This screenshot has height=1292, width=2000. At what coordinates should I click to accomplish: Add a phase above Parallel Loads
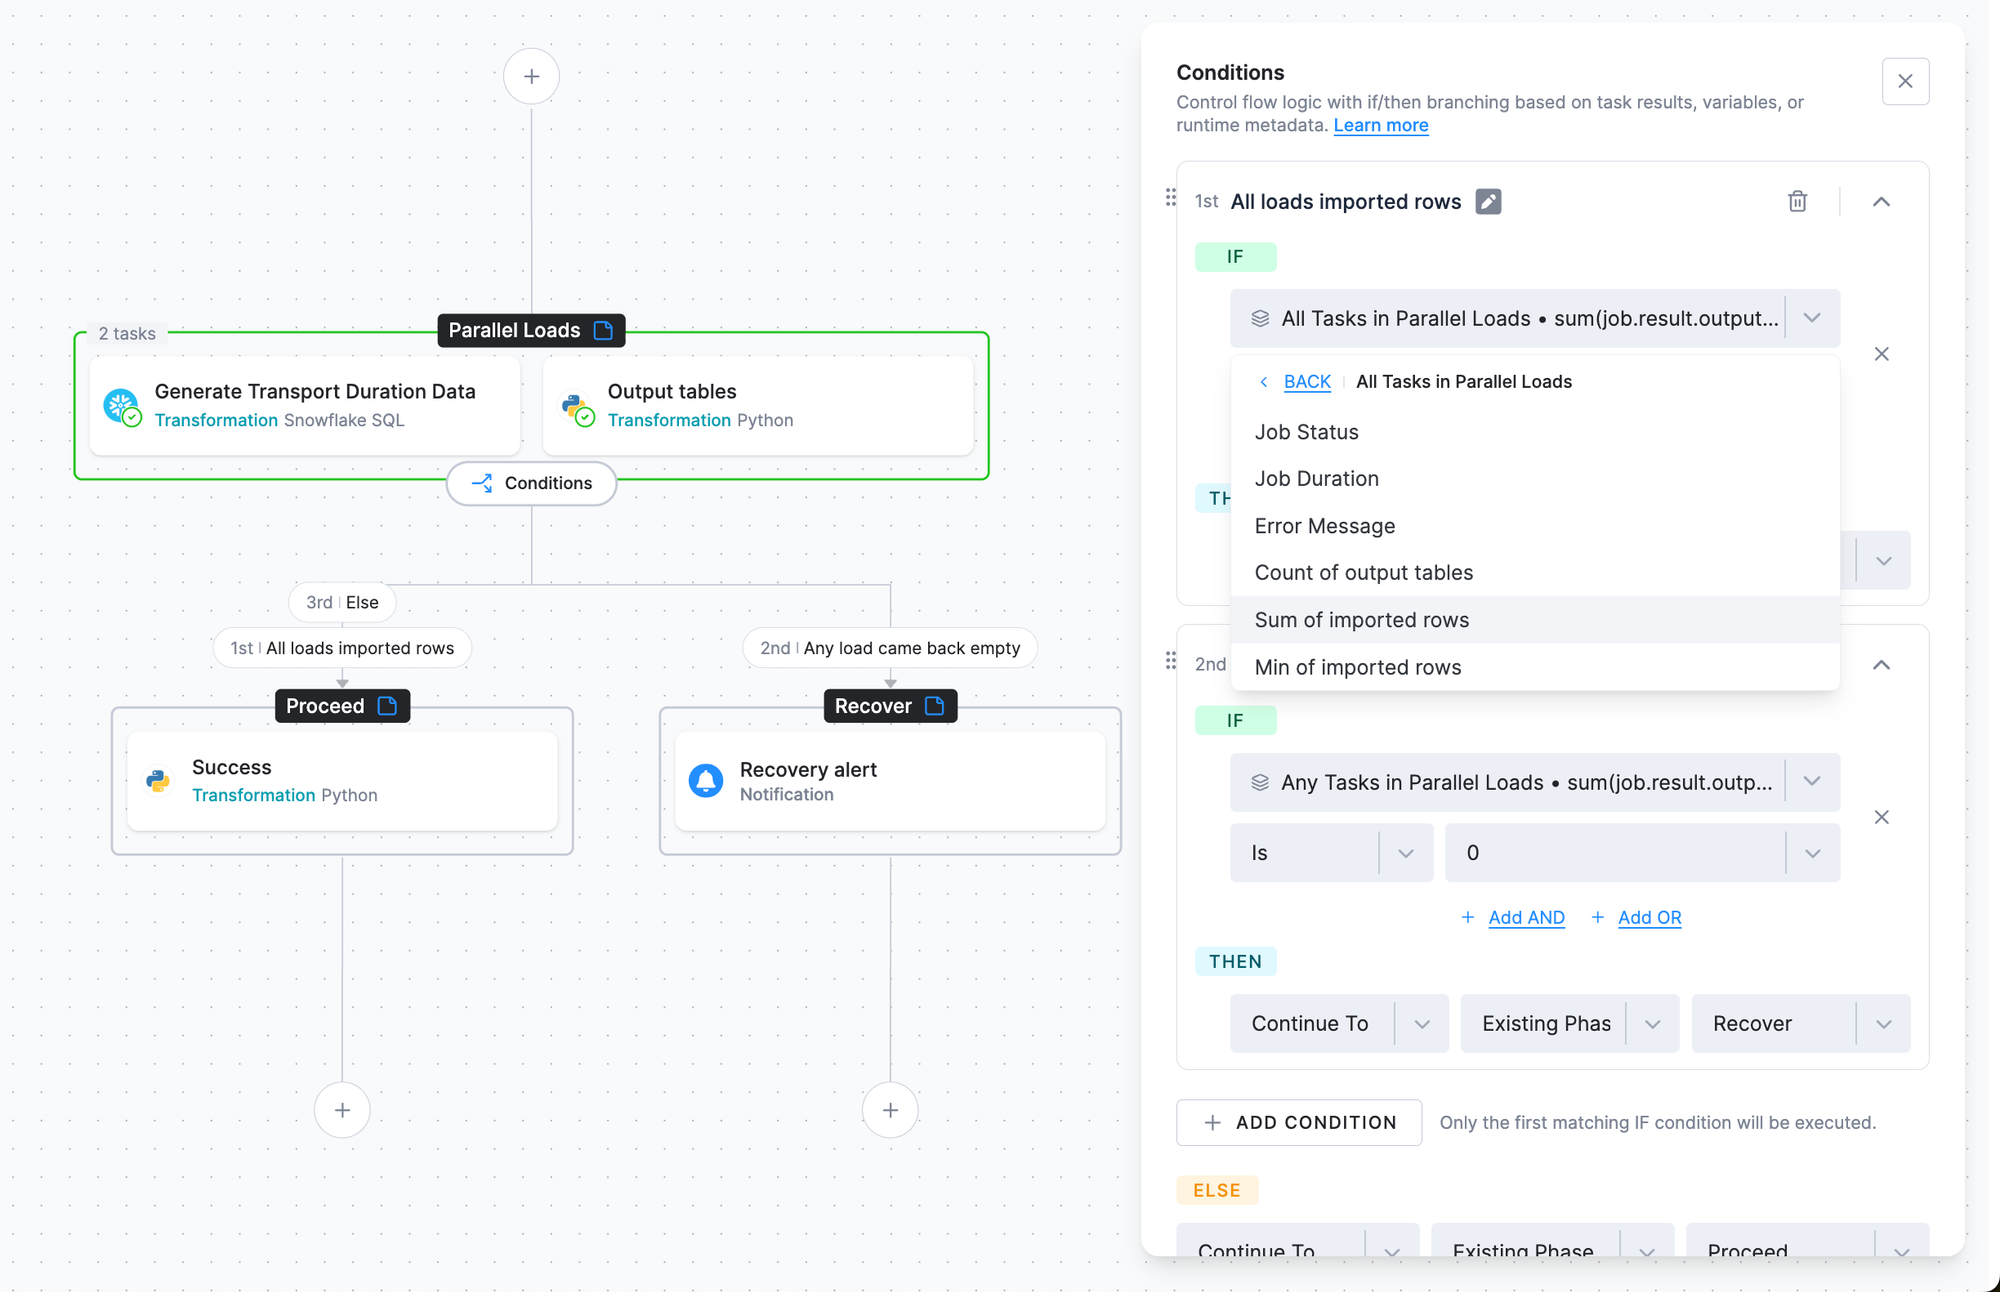(x=531, y=76)
